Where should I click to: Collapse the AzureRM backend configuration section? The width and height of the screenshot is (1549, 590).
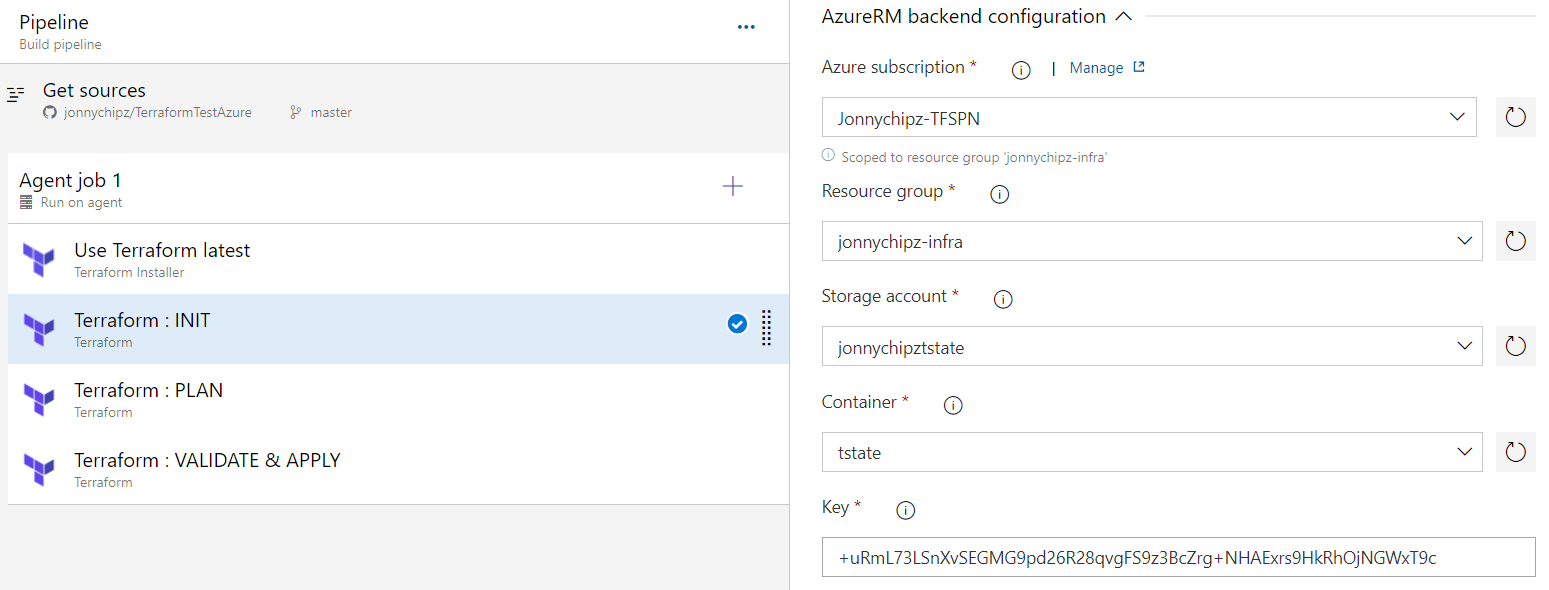[x=1124, y=17]
